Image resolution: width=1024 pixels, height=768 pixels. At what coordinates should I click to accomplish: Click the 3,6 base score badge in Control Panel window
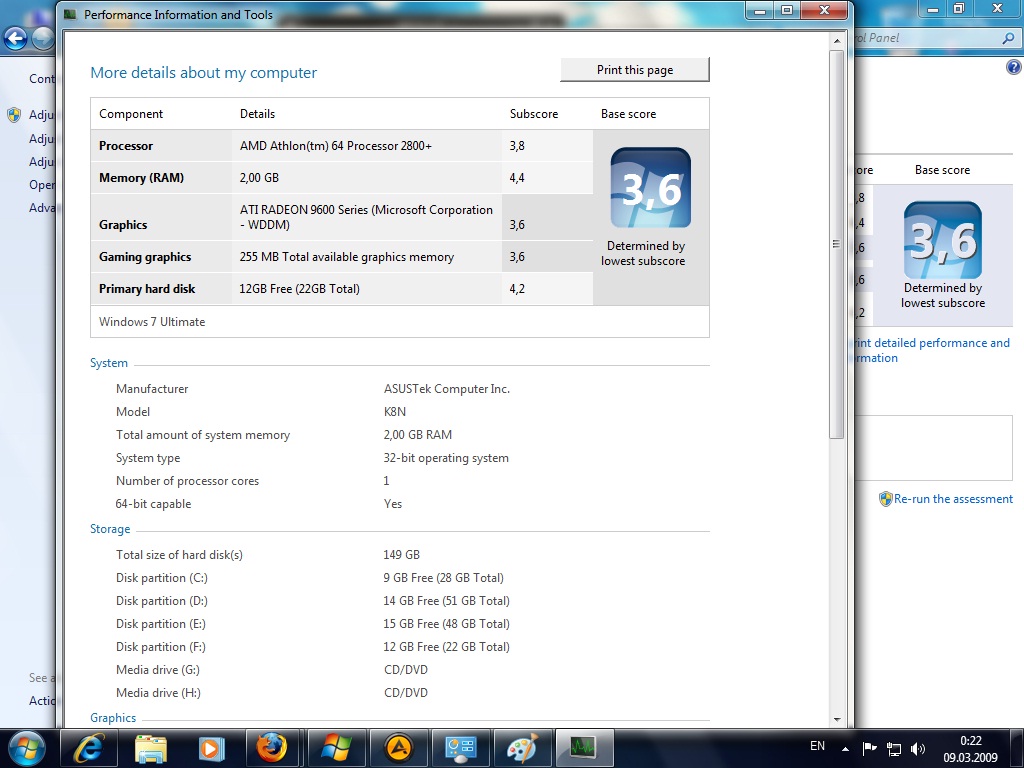942,240
